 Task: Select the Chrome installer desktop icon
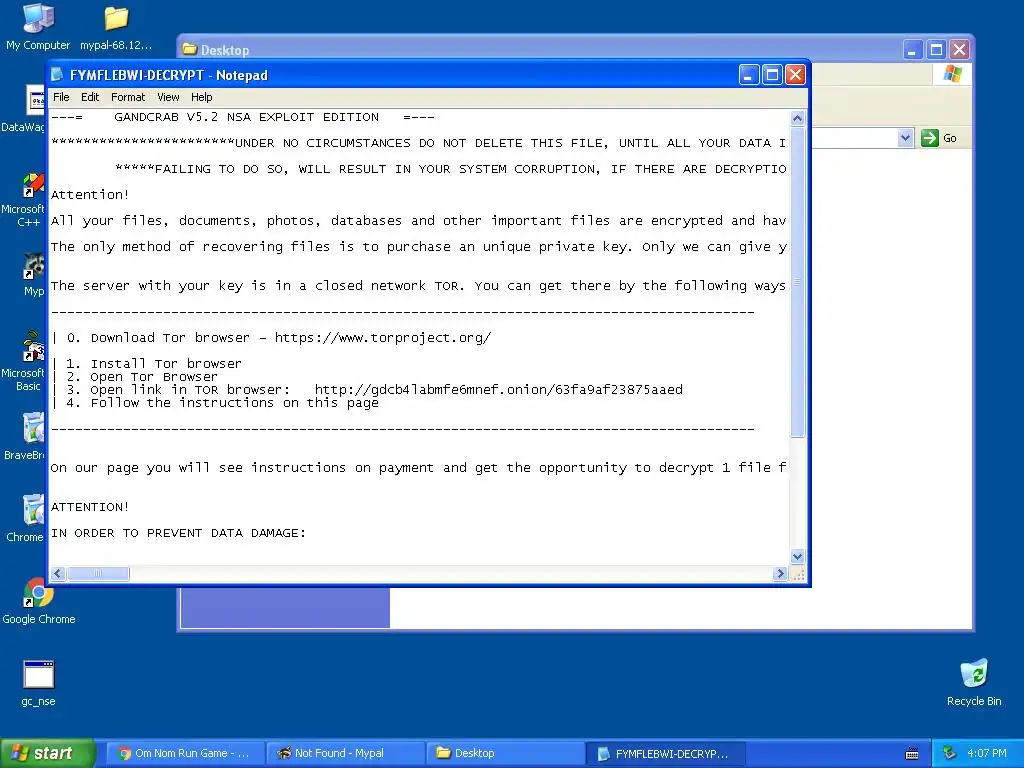(27, 518)
